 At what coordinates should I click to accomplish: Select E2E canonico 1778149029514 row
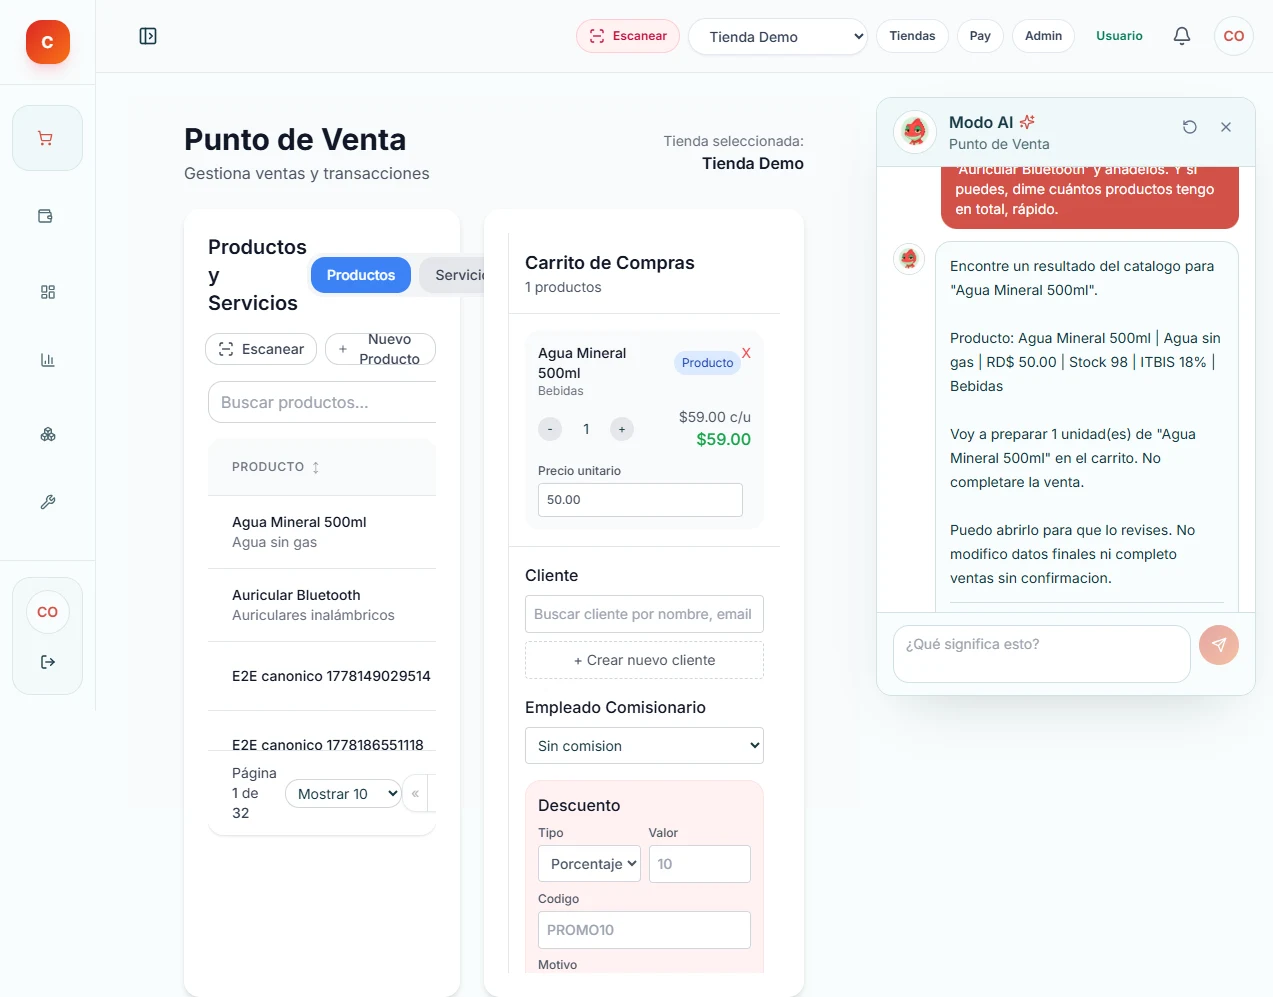click(322, 676)
